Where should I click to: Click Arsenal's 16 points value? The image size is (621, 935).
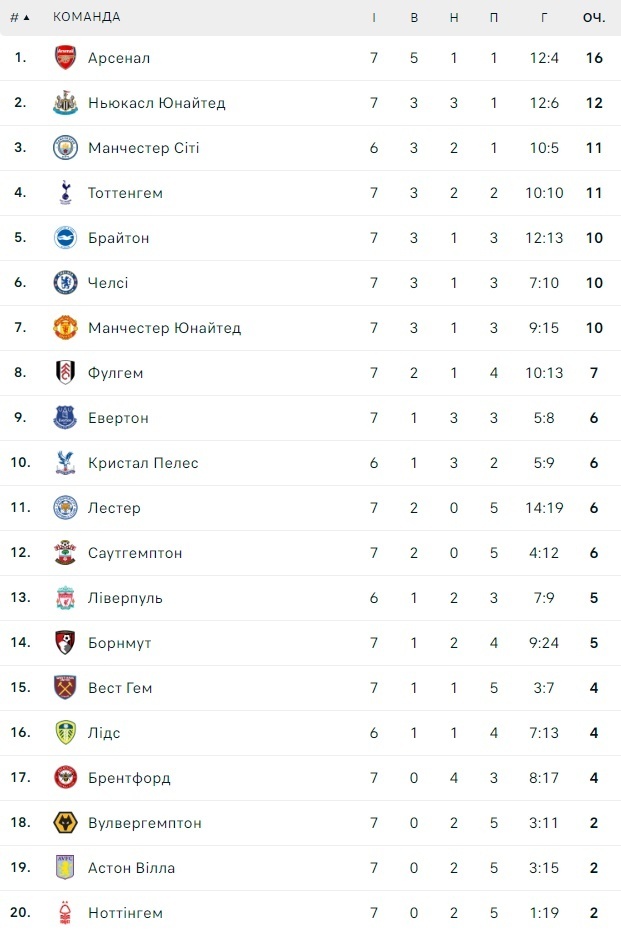[x=594, y=58]
